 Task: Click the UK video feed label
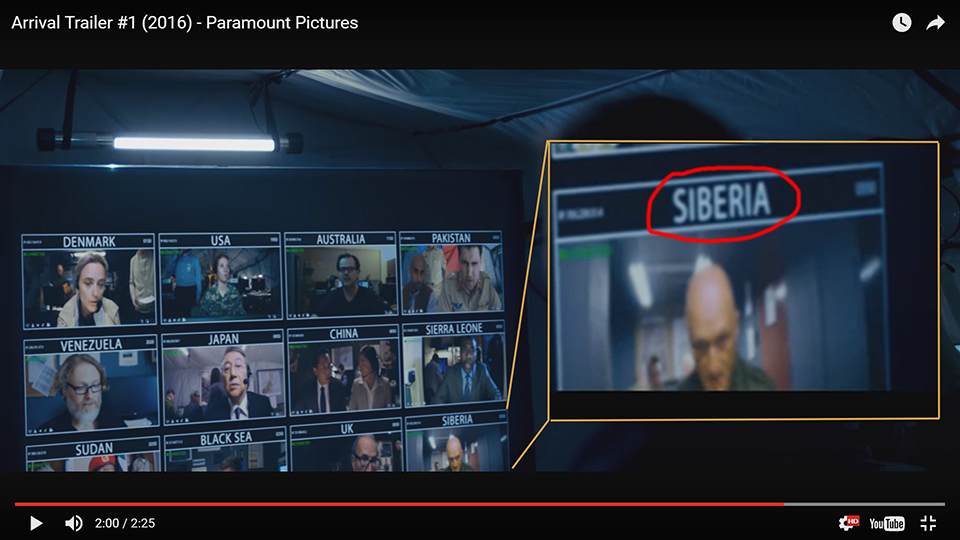coord(347,429)
